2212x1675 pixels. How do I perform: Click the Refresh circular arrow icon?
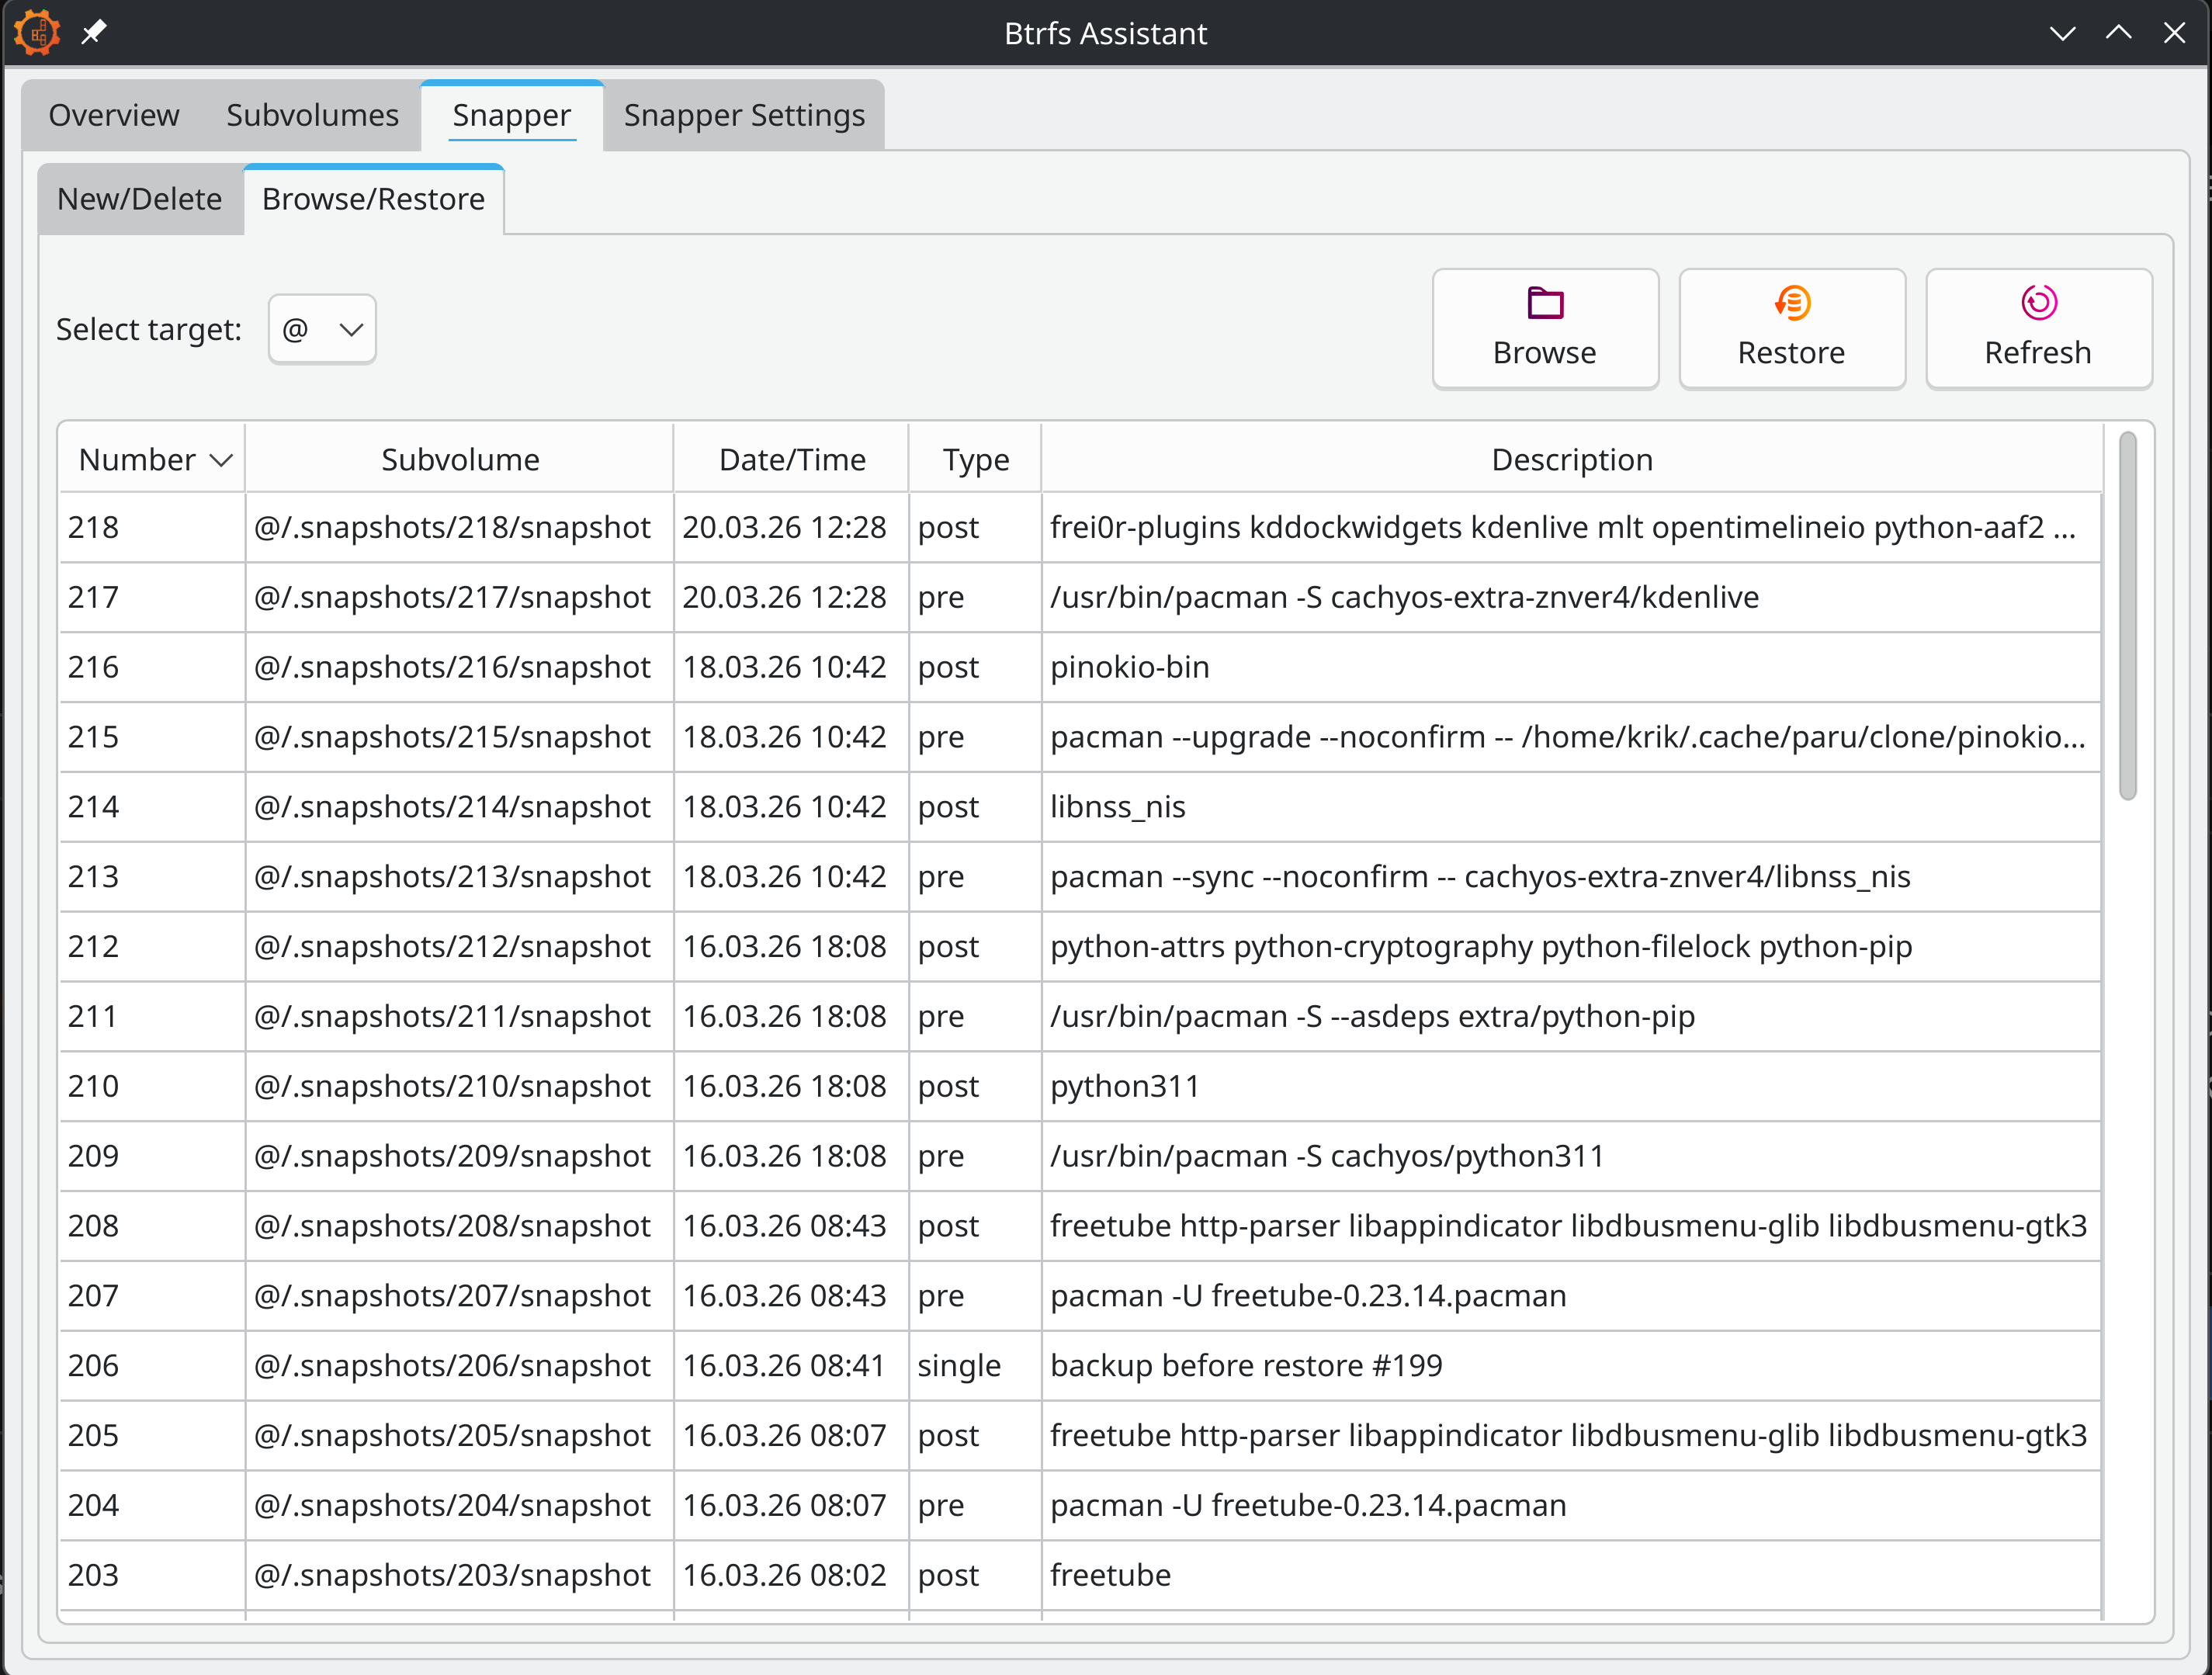point(2038,303)
